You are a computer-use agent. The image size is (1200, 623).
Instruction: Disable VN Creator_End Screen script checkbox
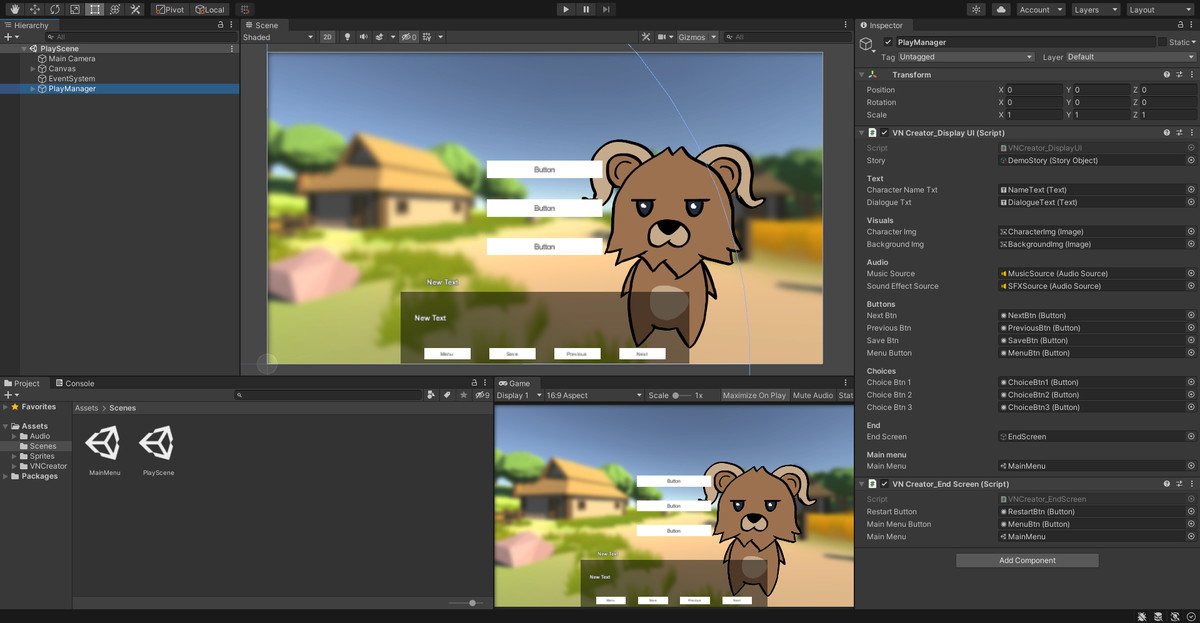(884, 485)
